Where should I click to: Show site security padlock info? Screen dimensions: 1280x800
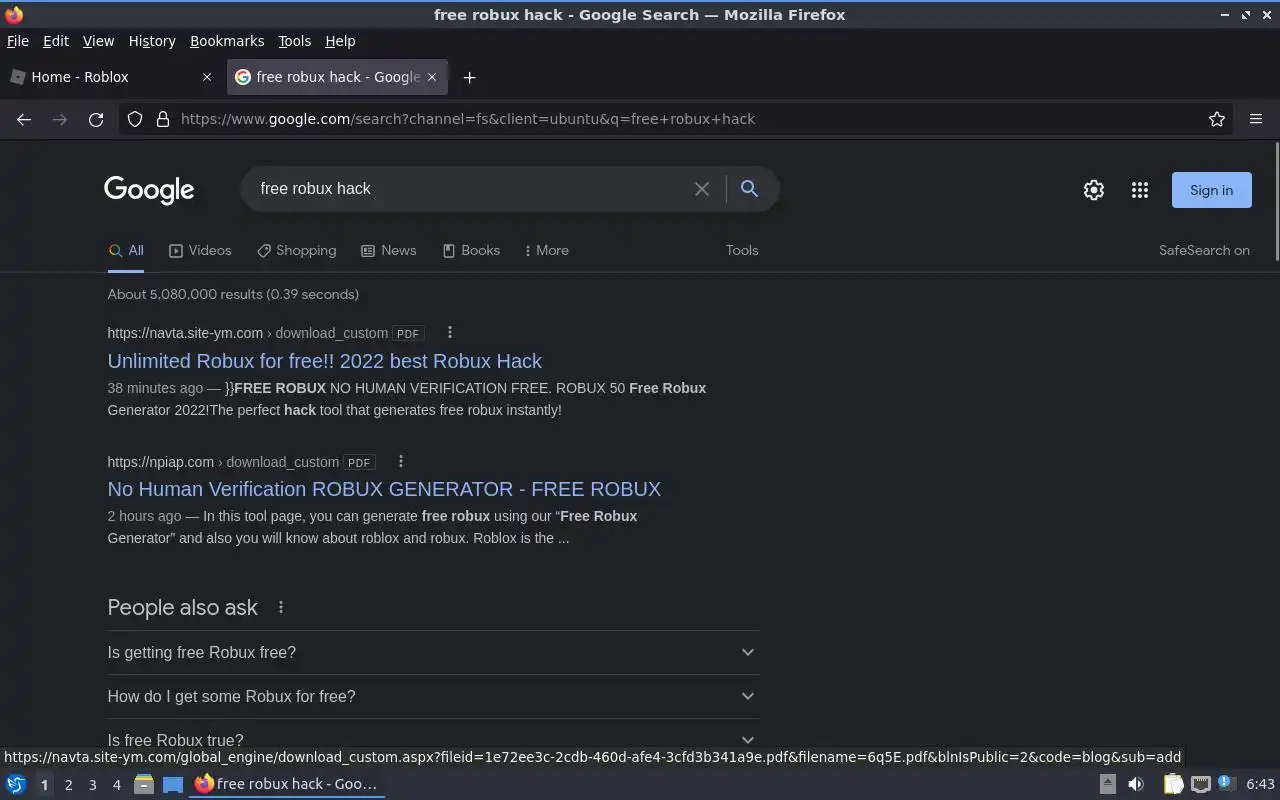pyautogui.click(x=163, y=119)
